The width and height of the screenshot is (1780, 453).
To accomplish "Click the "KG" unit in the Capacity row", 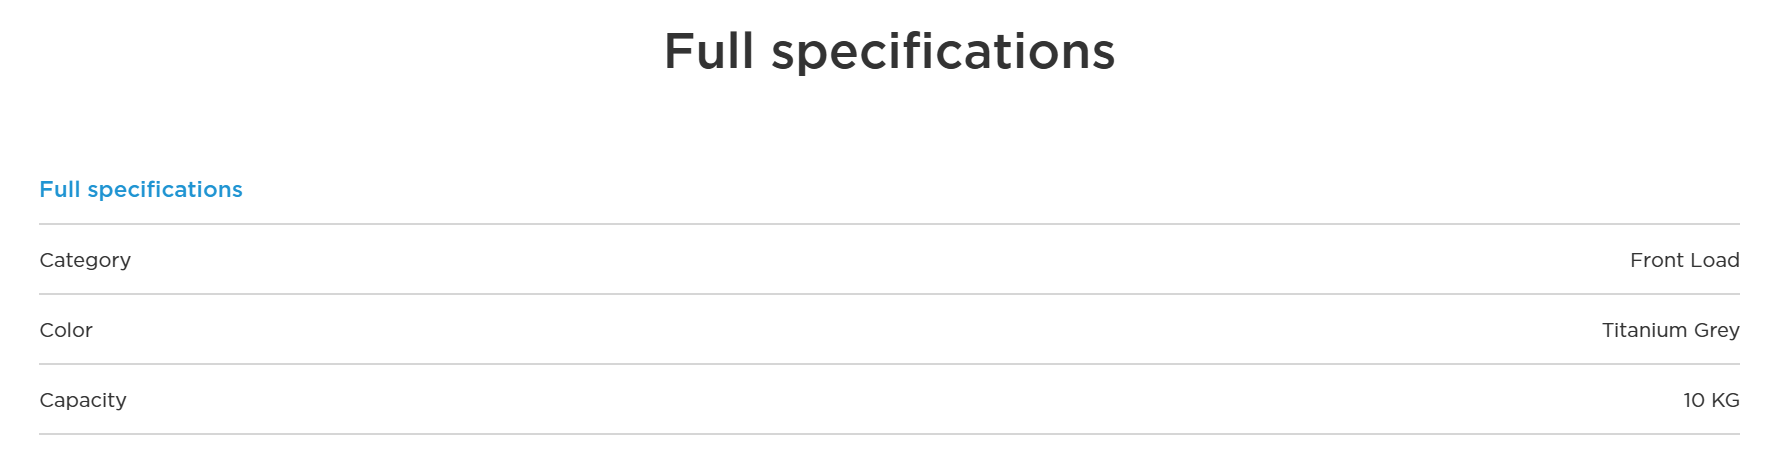I will 1725,400.
